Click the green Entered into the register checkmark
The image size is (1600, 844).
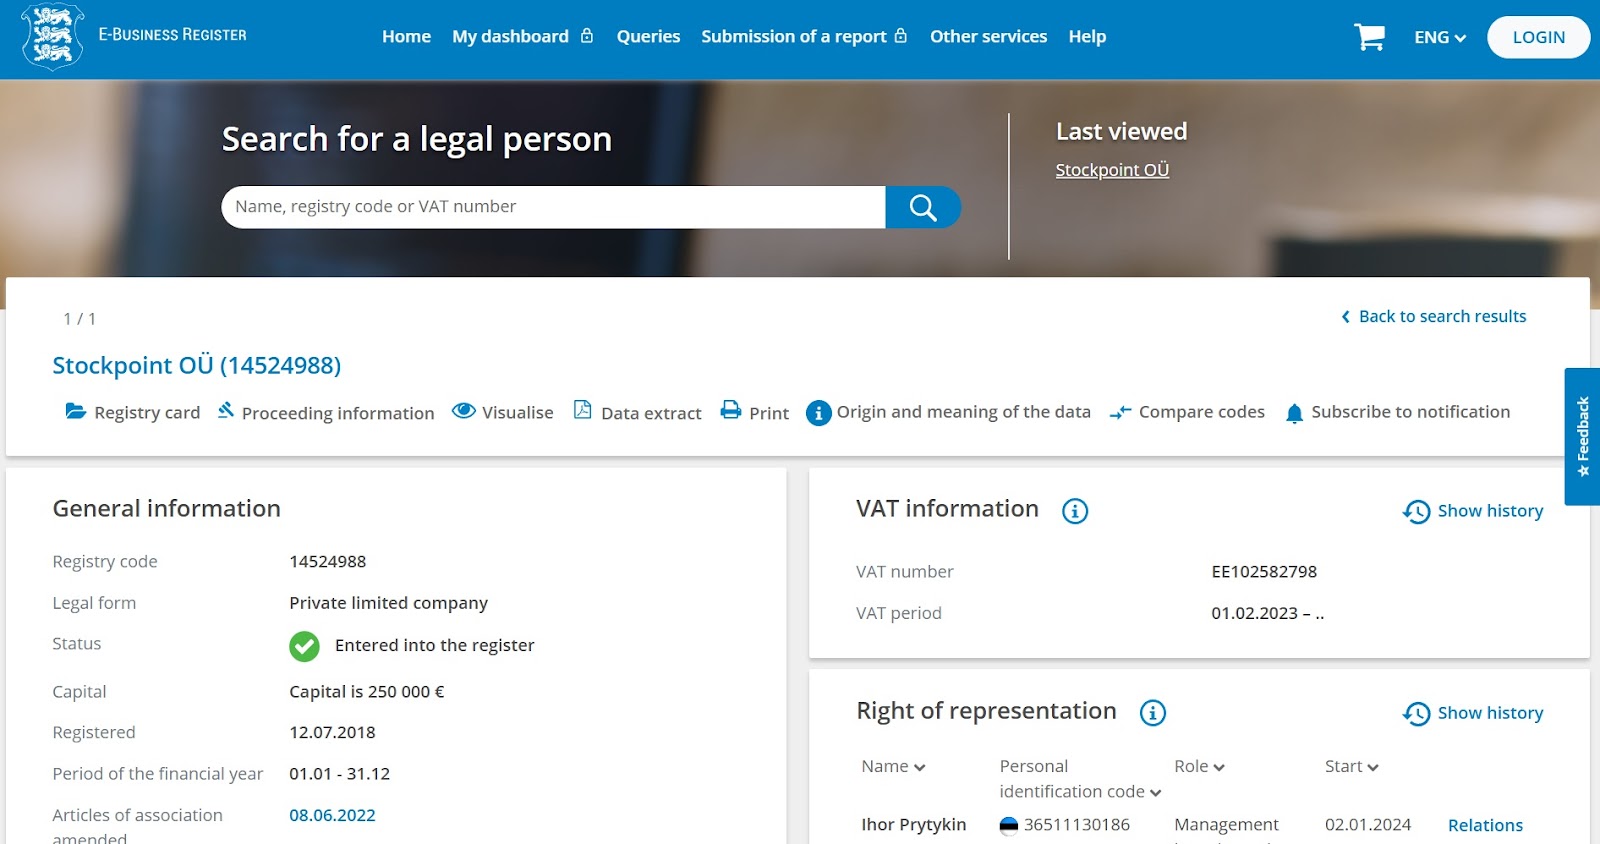pos(304,646)
